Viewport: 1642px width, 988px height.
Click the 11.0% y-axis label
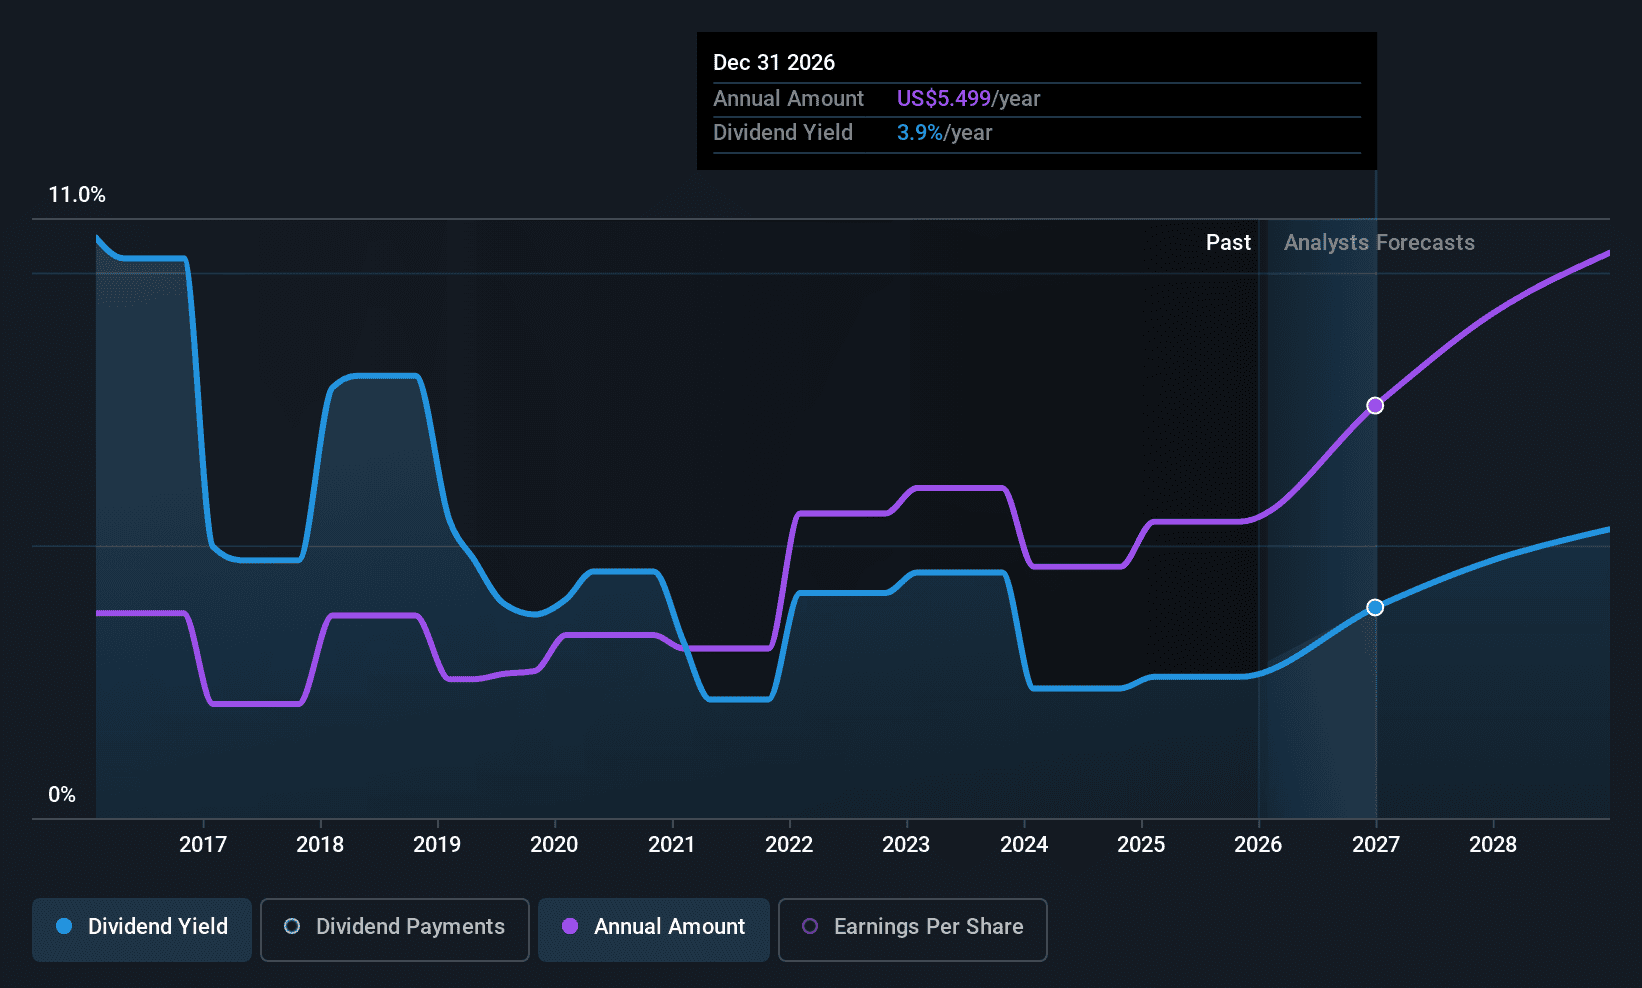(x=77, y=195)
